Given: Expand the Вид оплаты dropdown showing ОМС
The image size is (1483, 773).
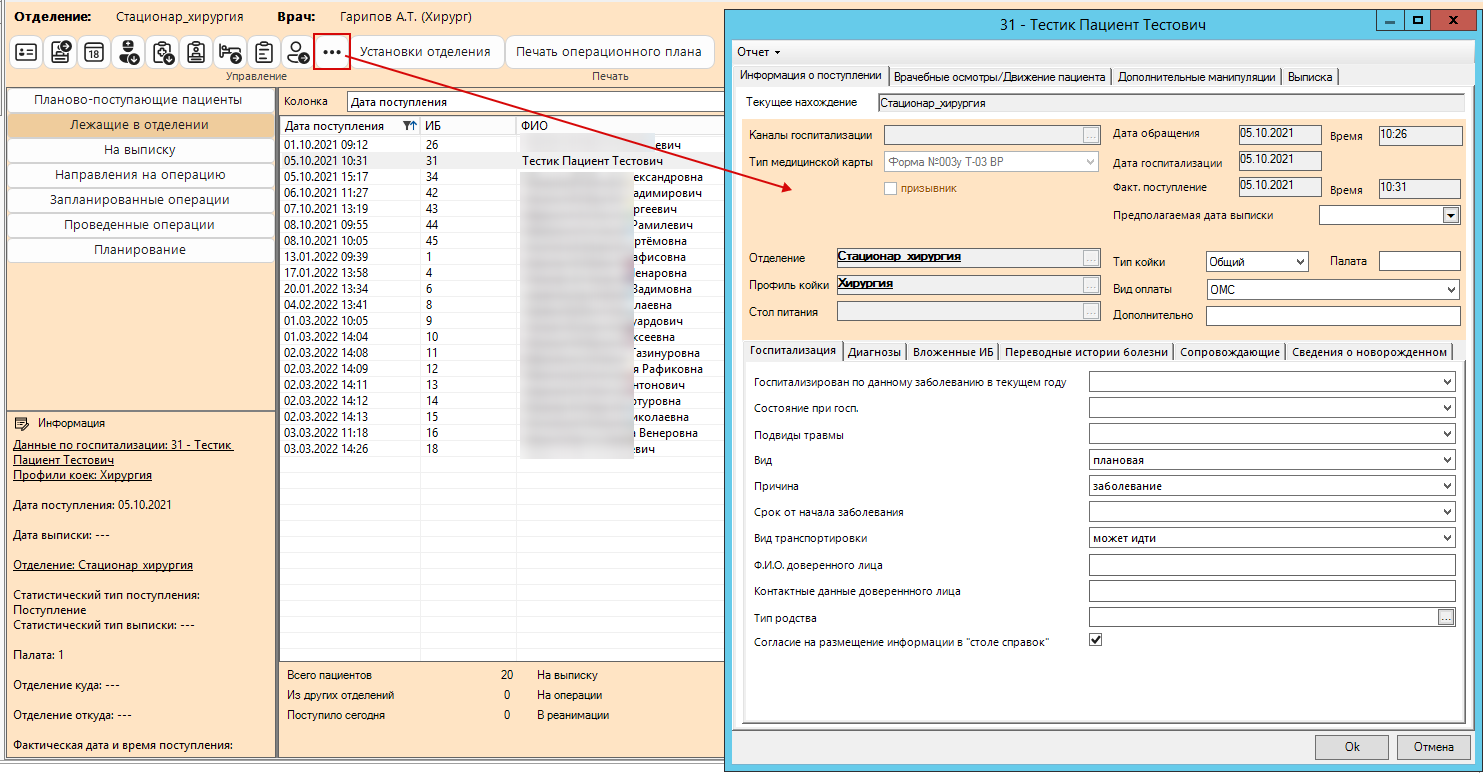Looking at the screenshot, I should (x=1451, y=290).
